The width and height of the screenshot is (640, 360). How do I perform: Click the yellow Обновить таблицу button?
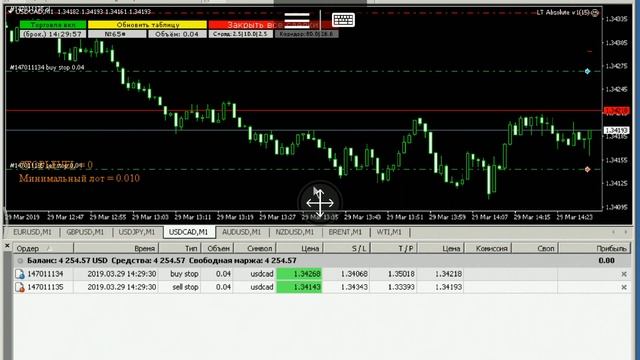(x=147, y=25)
